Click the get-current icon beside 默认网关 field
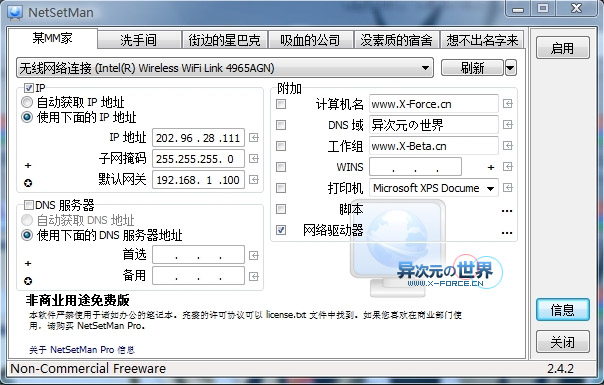 pos(253,179)
